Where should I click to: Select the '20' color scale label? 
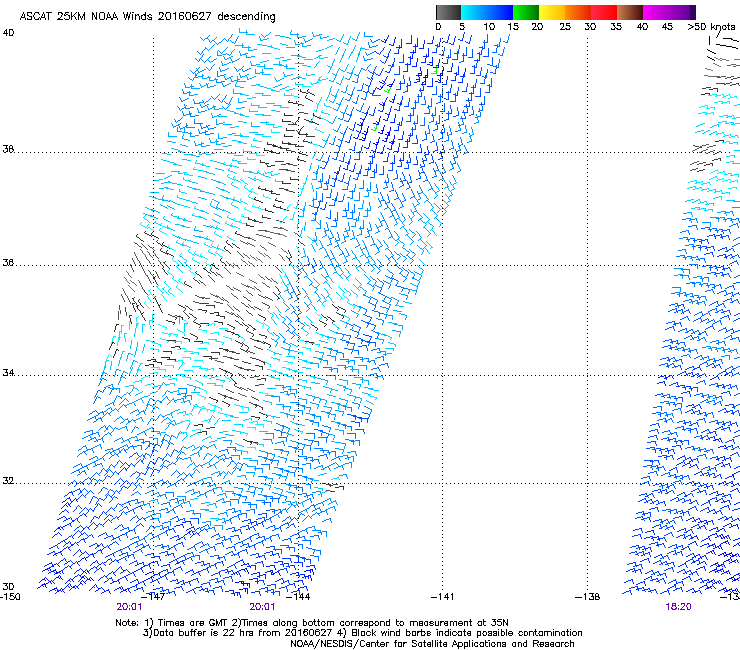tap(537, 27)
